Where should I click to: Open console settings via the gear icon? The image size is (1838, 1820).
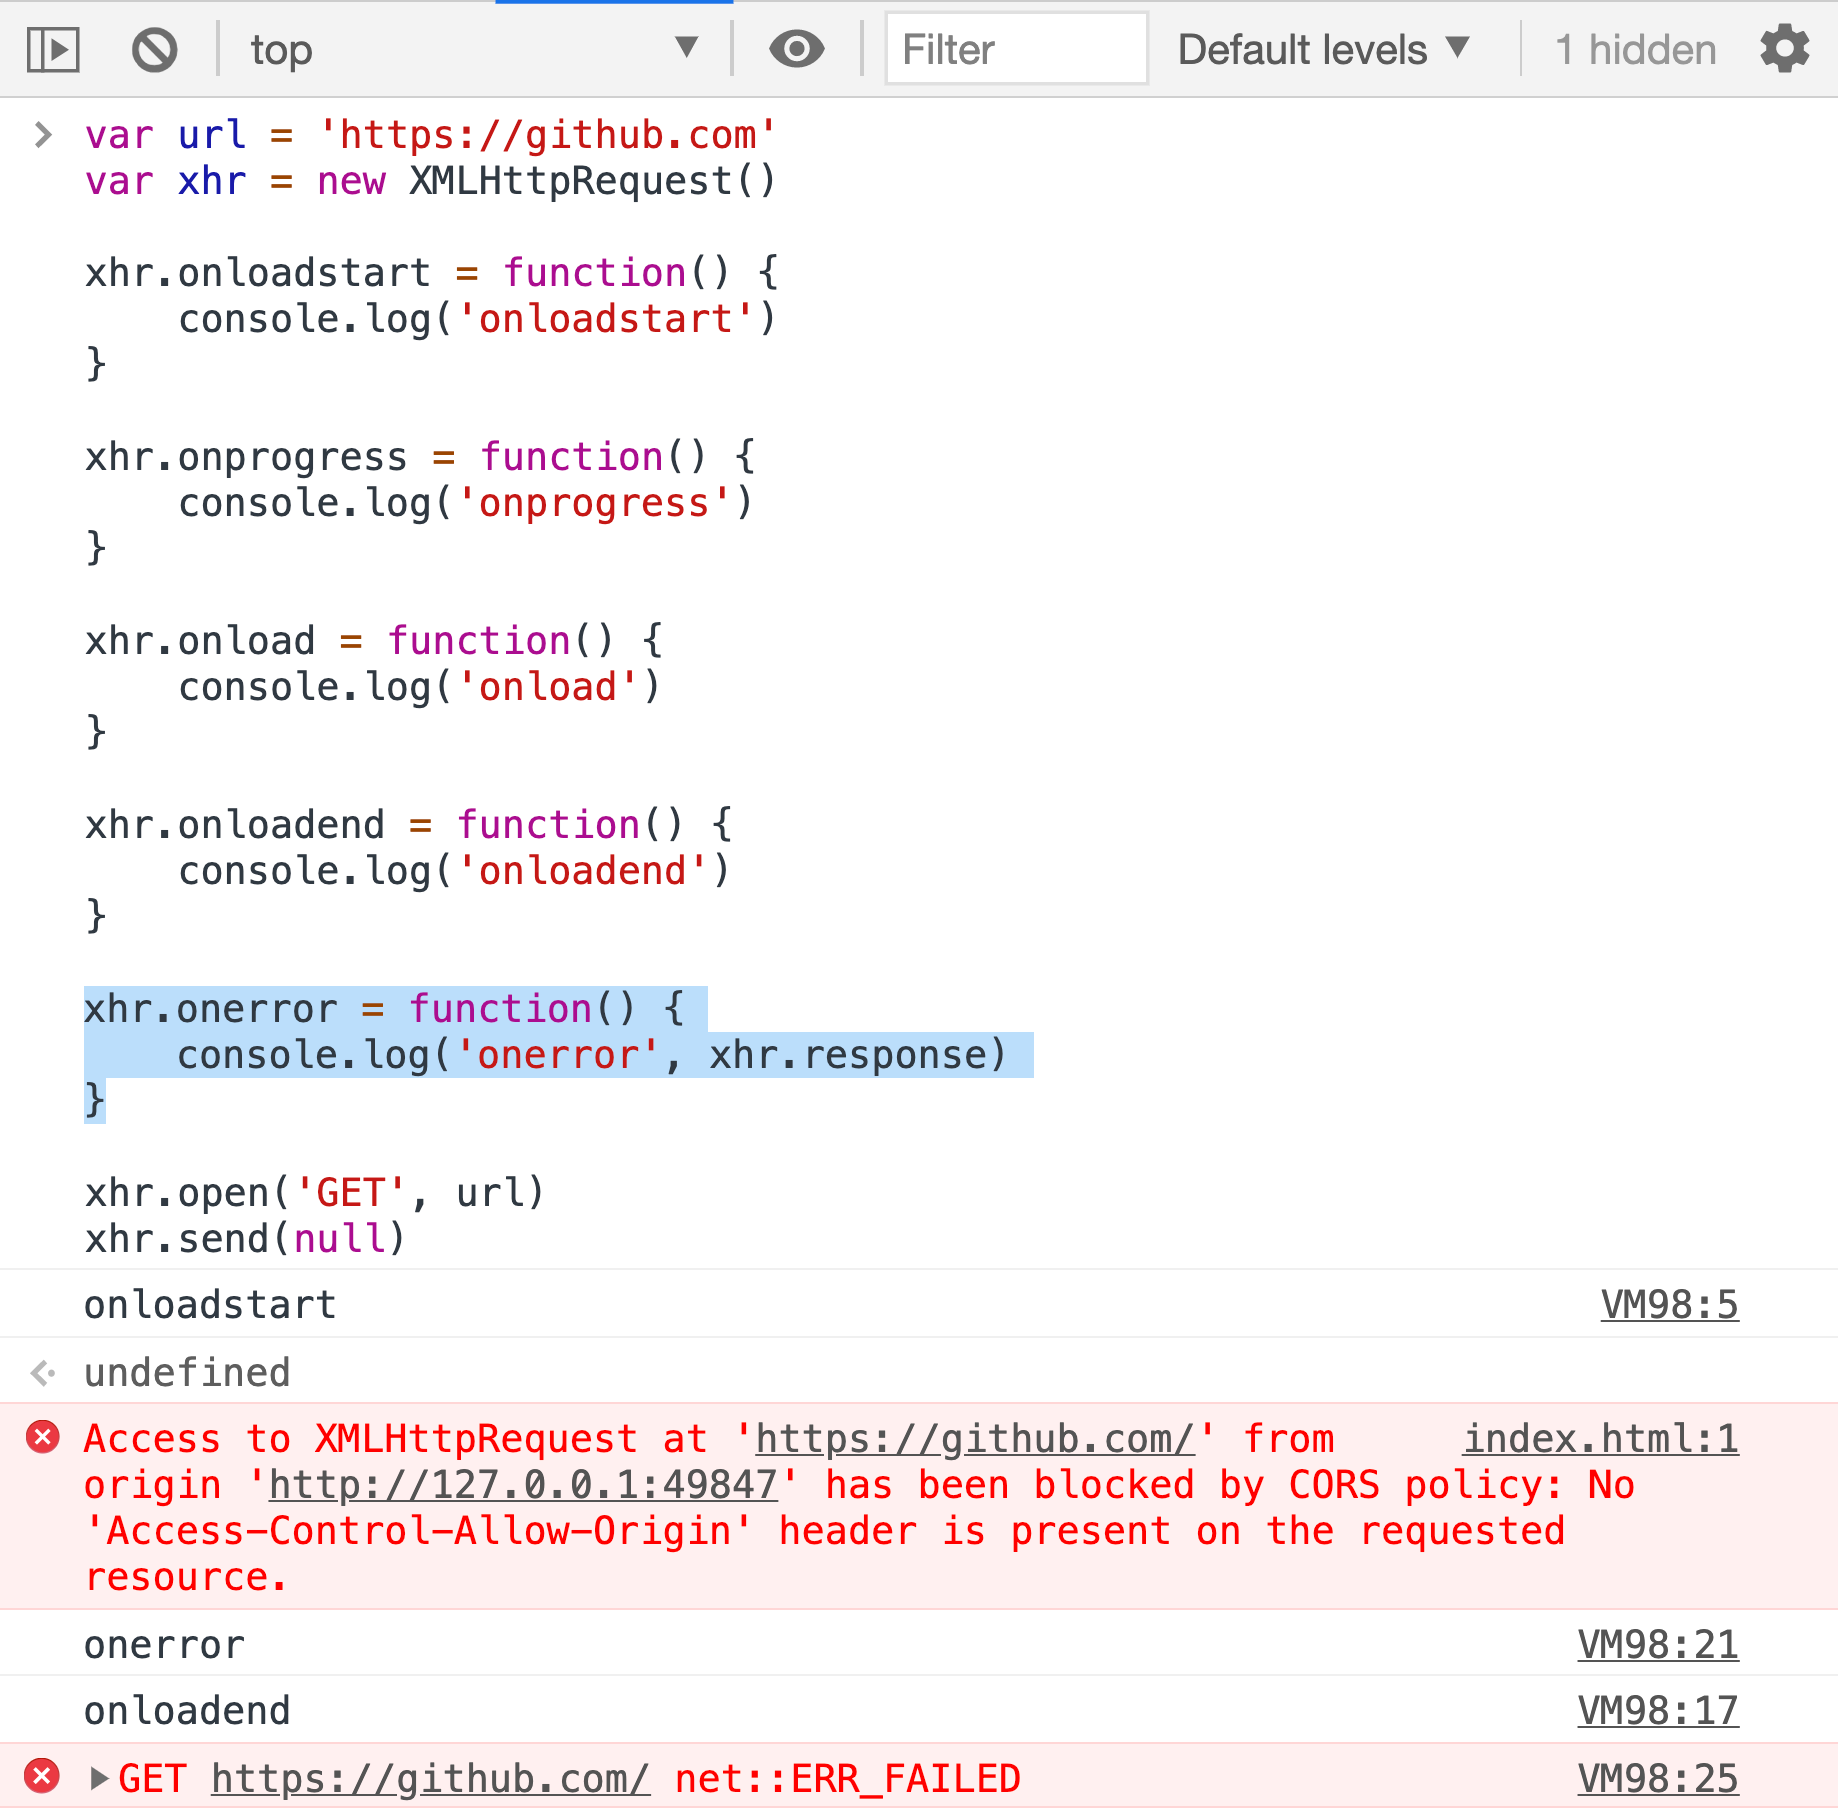click(1785, 49)
